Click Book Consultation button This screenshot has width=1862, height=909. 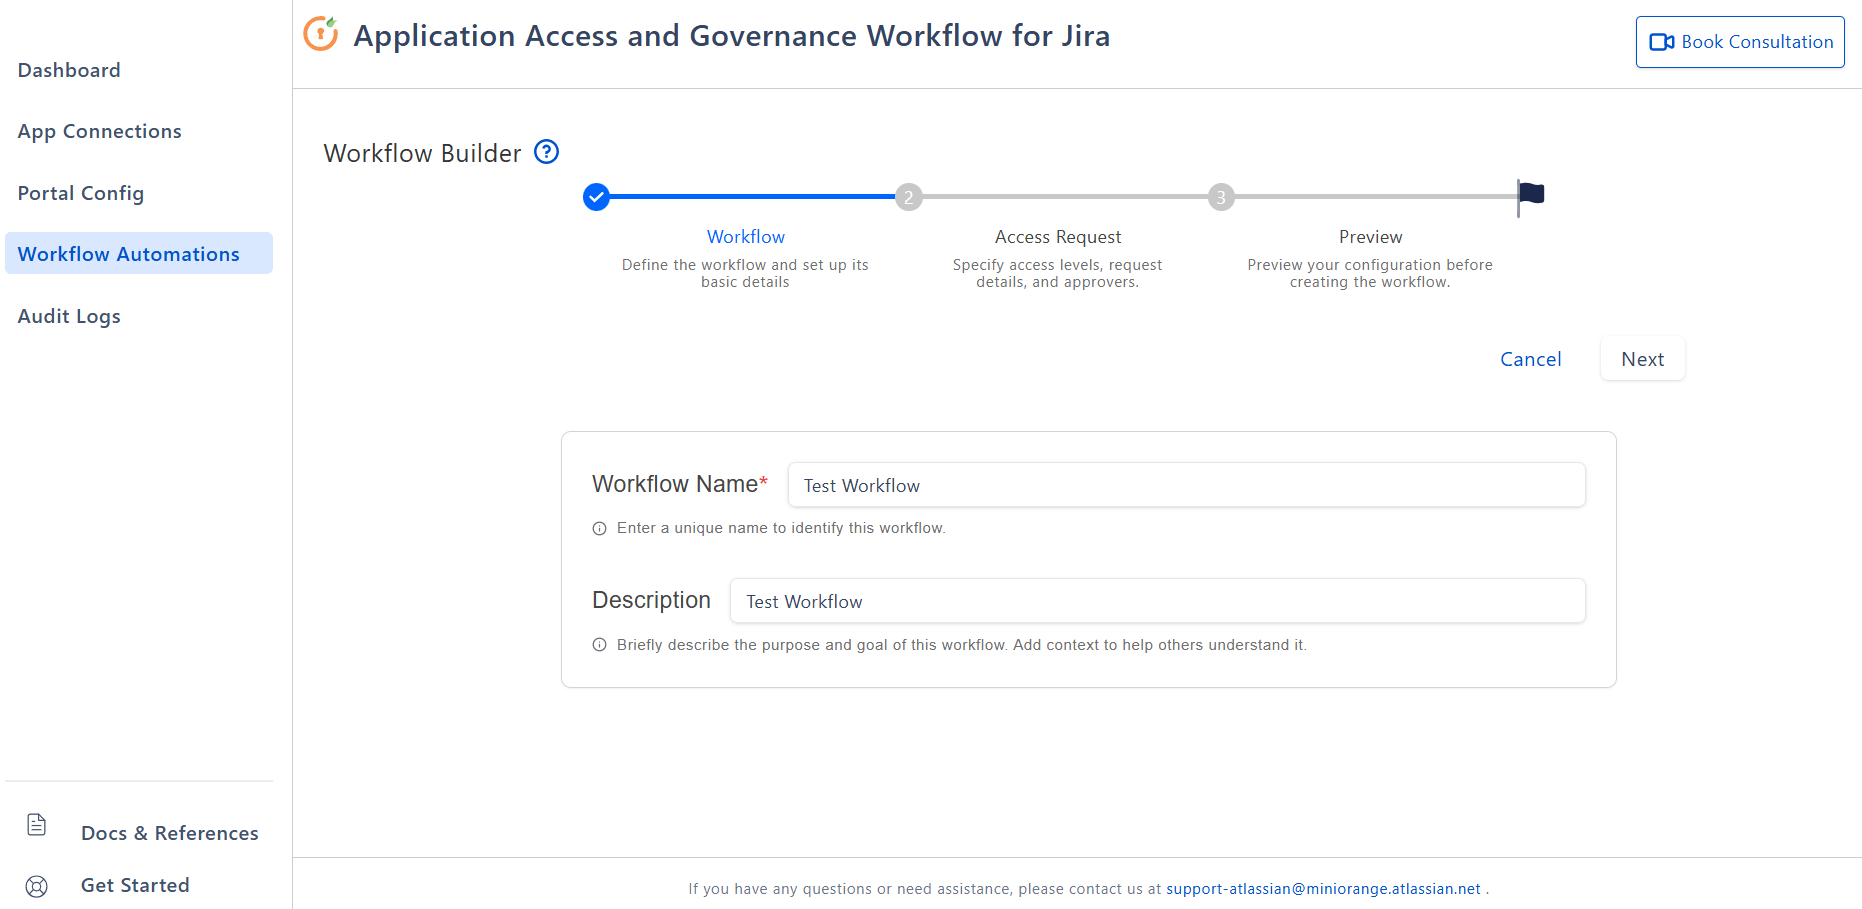1740,42
